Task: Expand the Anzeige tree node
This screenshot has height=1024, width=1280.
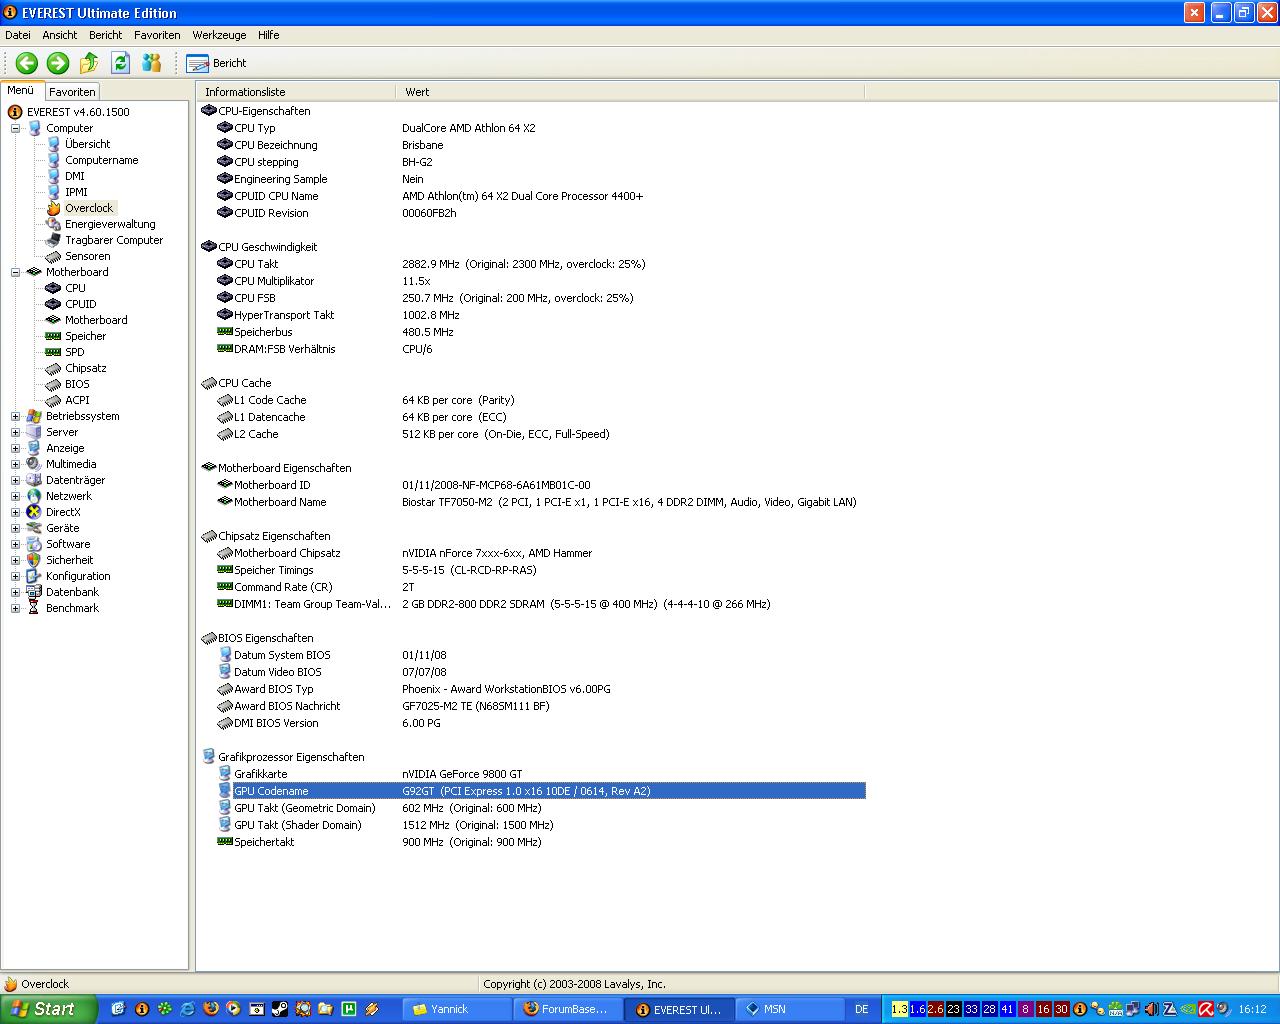Action: pyautogui.click(x=15, y=448)
